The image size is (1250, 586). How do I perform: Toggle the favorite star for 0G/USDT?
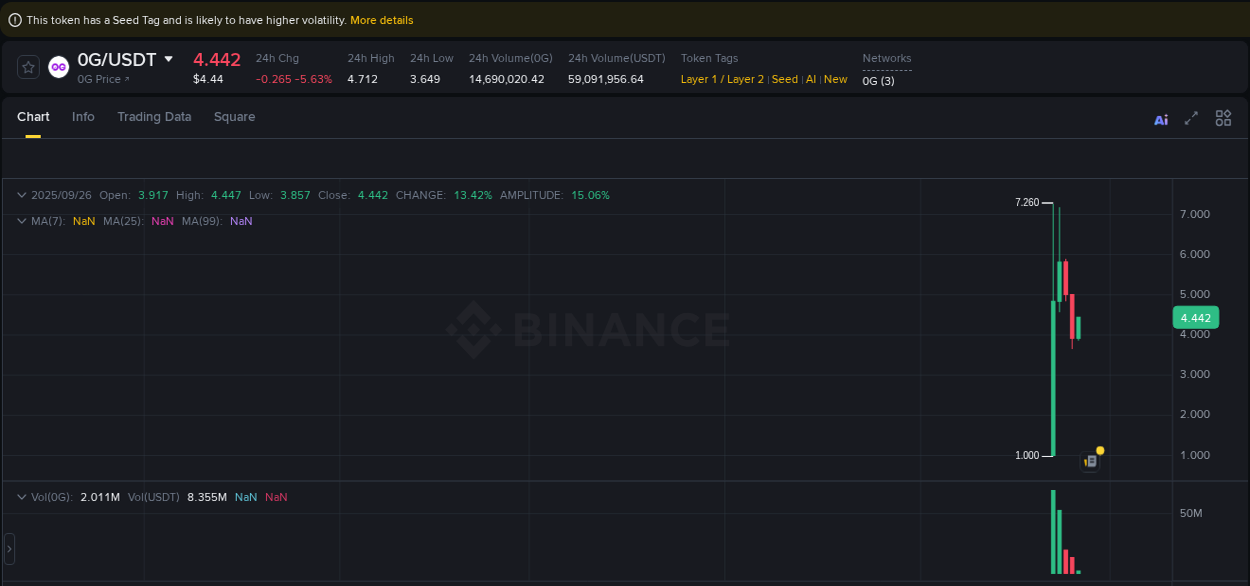(x=27, y=67)
